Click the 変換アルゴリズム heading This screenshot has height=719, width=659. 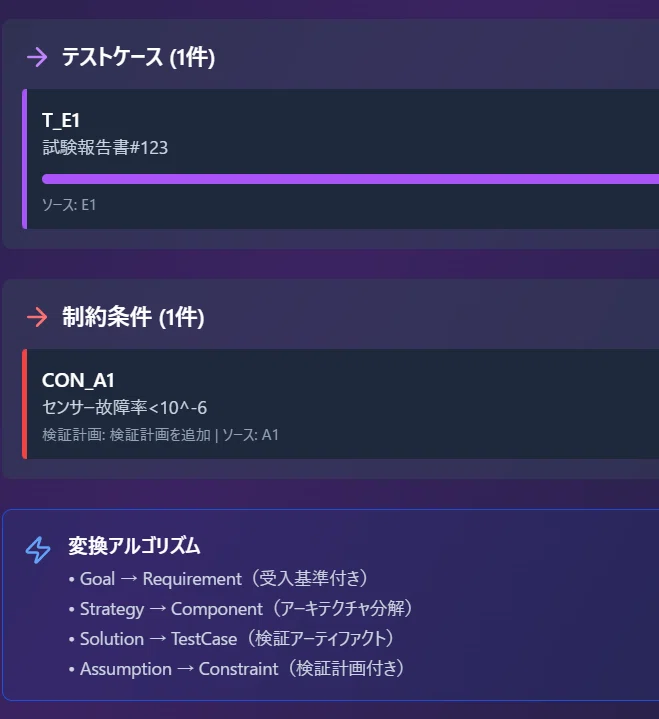134,546
